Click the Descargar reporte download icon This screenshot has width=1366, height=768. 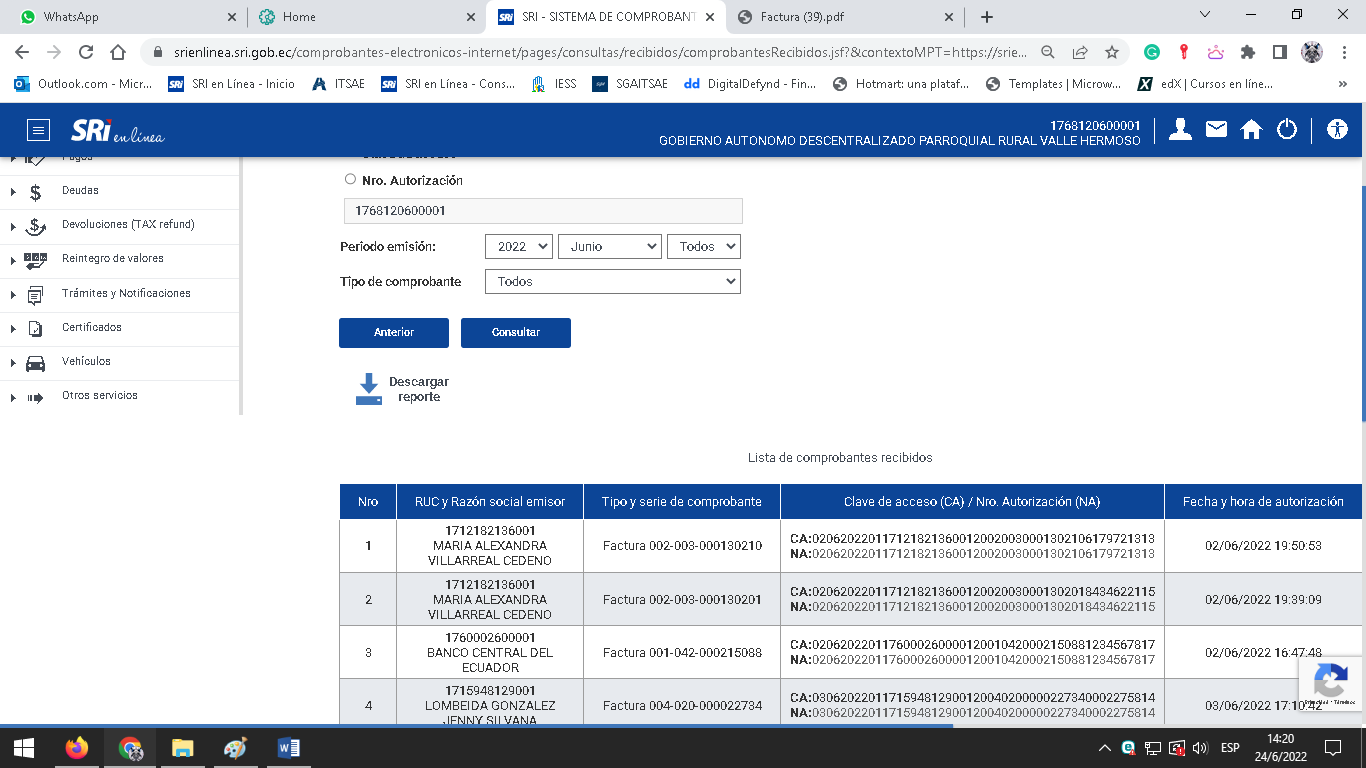coord(369,389)
